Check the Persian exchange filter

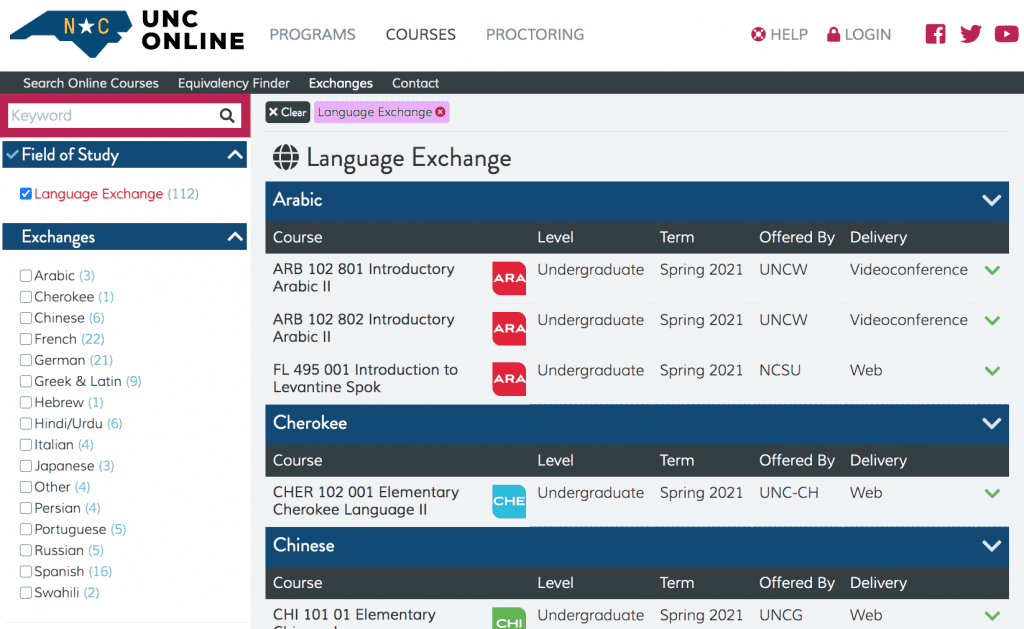(x=25, y=508)
